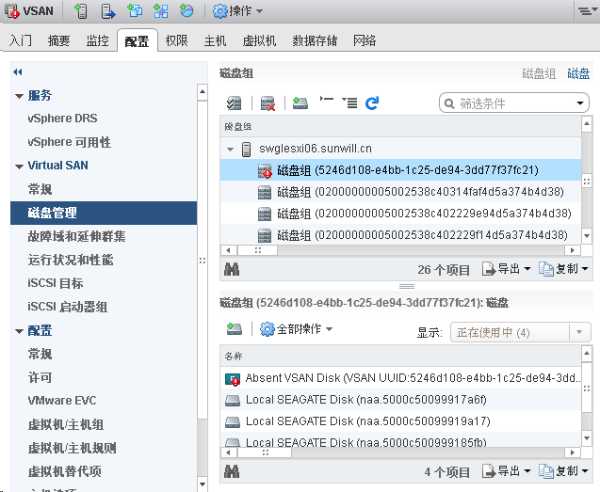Open the 正在使用中 (4) display dropdown

coord(520,332)
